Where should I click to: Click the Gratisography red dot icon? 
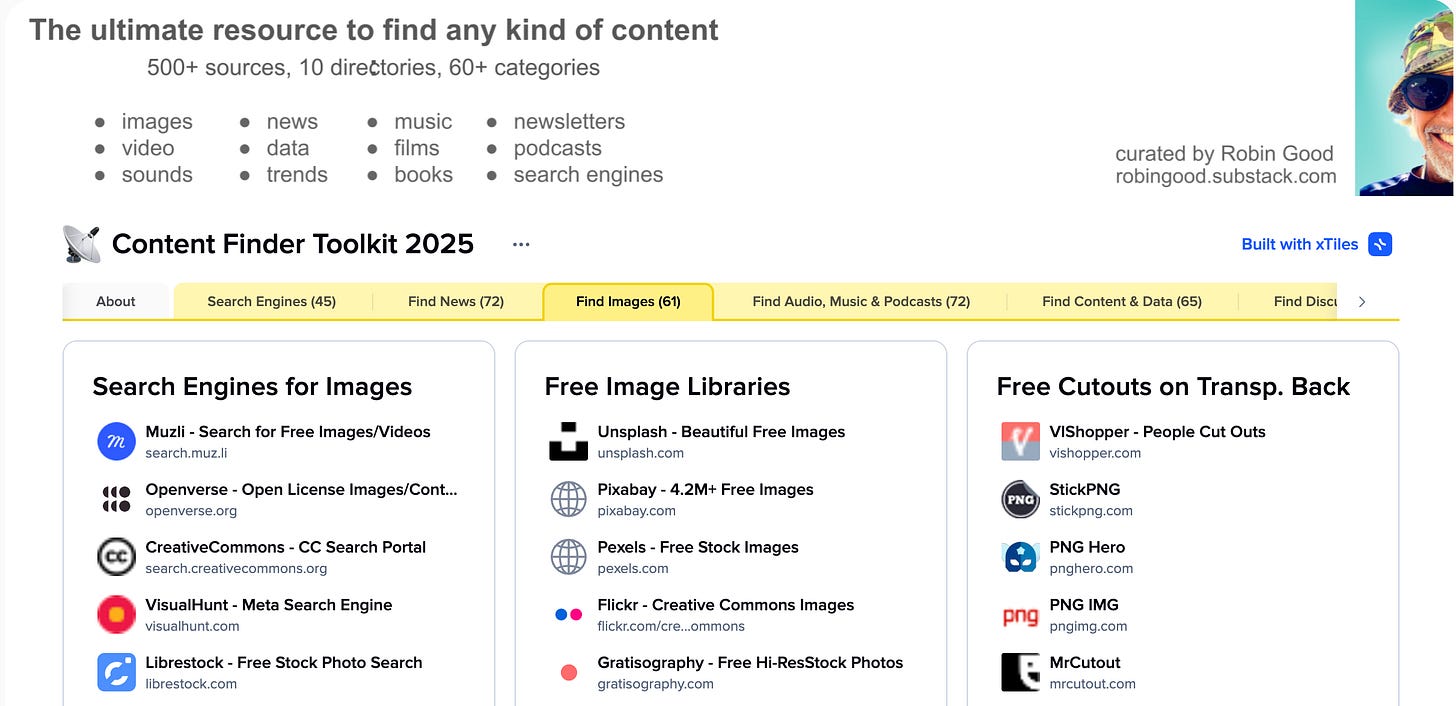[569, 672]
